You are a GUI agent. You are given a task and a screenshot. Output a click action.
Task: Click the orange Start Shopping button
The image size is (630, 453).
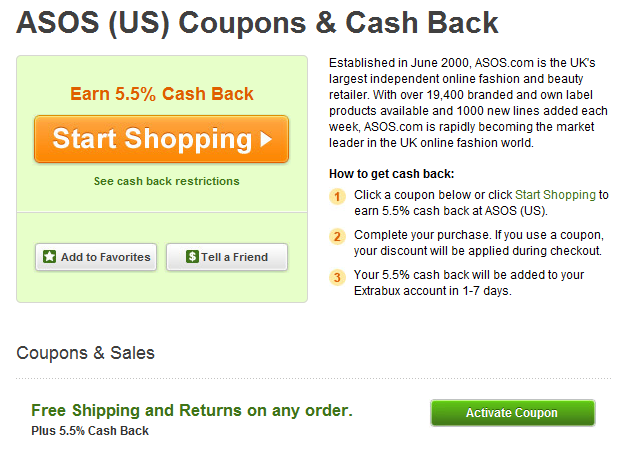click(x=160, y=139)
